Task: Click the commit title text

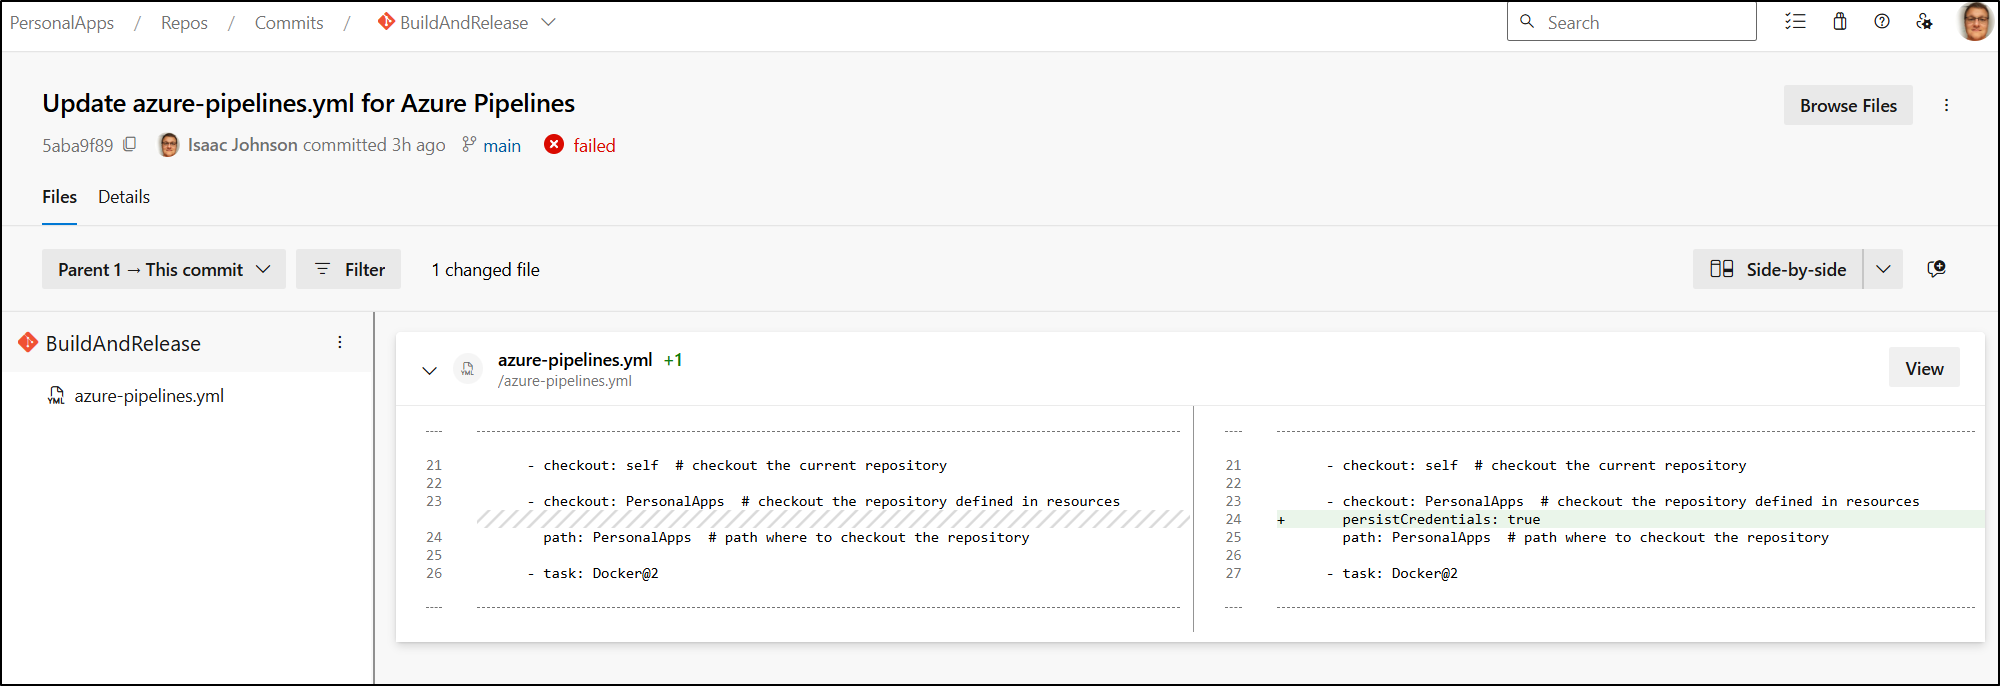Action: tap(308, 103)
